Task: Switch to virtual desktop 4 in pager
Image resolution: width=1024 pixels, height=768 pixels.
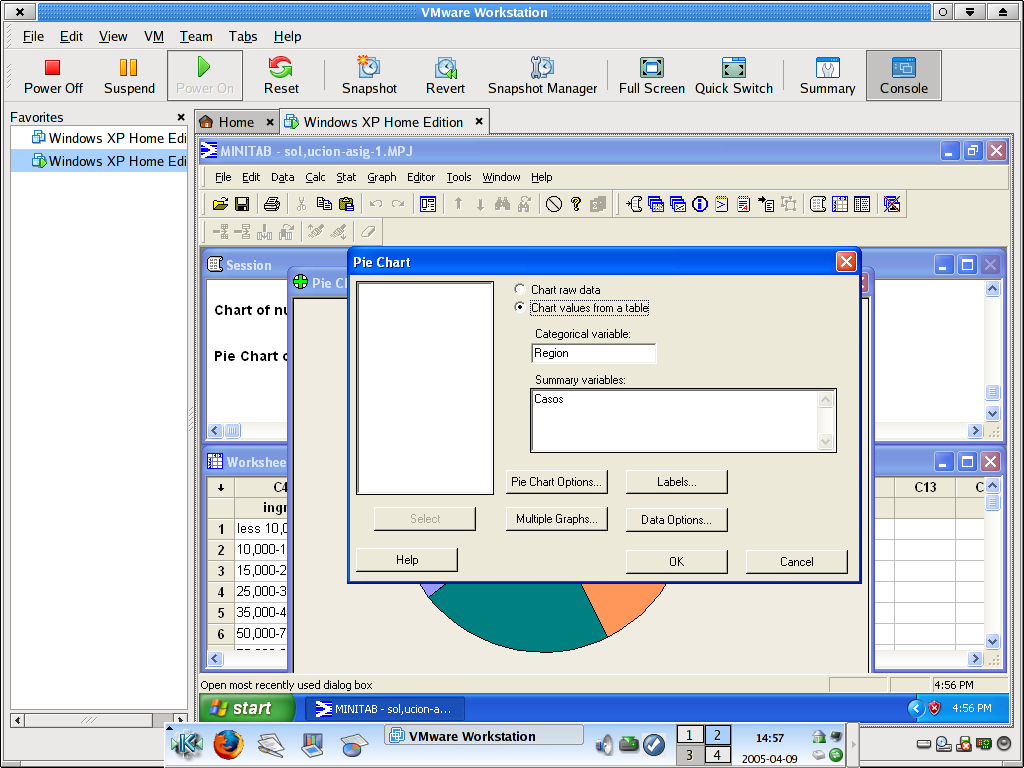Action: coord(717,755)
